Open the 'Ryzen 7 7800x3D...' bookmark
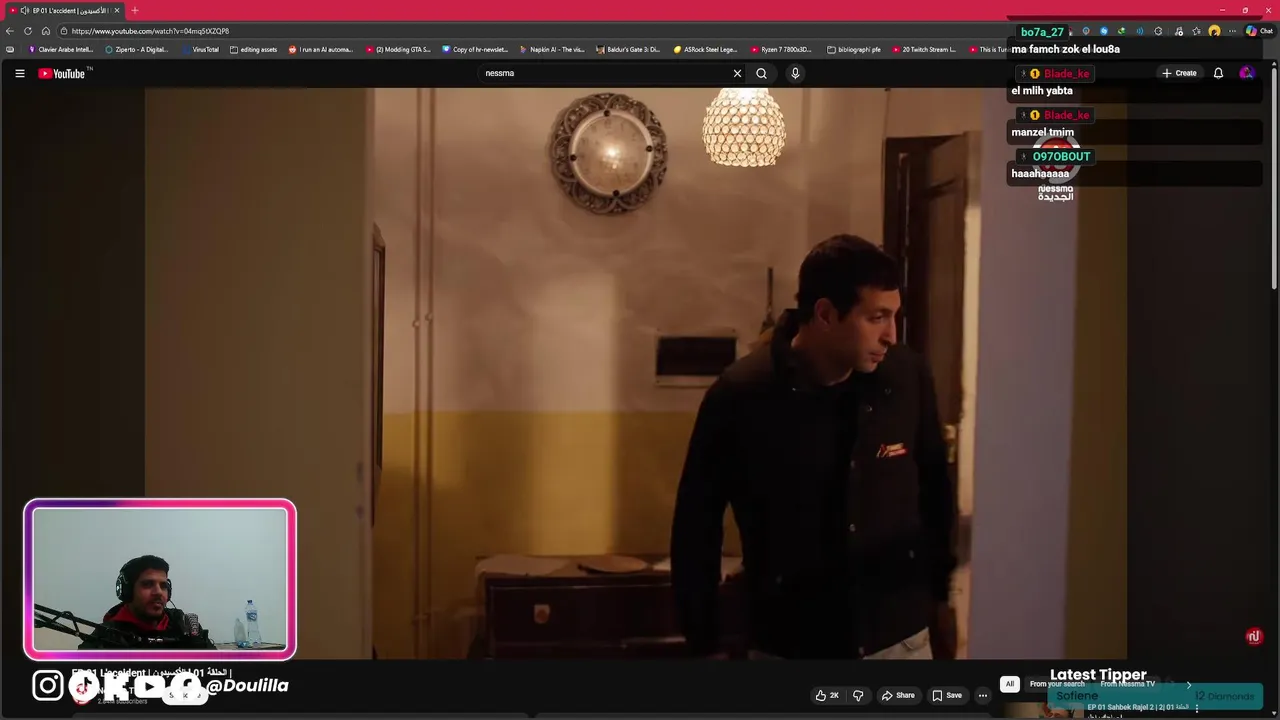Image resolution: width=1280 pixels, height=720 pixels. pyautogui.click(x=782, y=49)
